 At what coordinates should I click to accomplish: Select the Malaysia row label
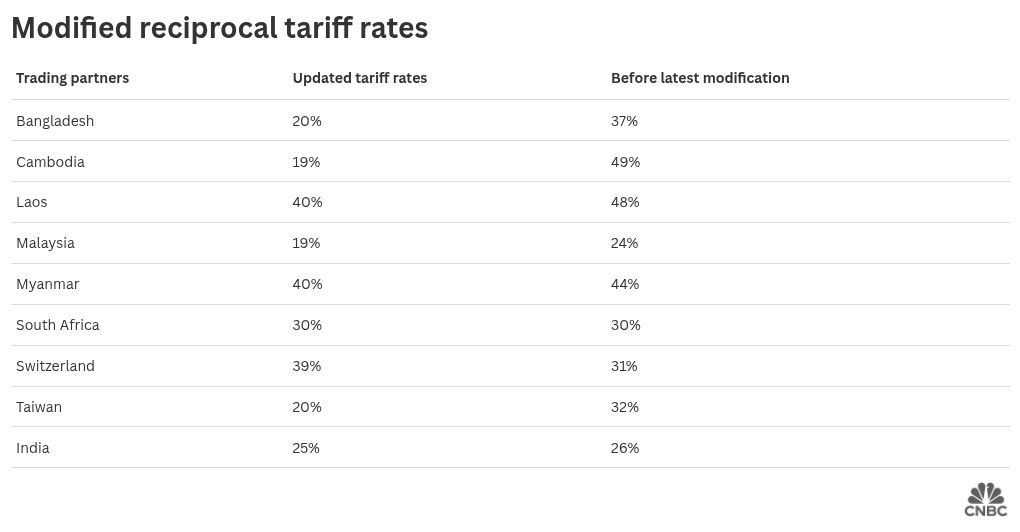coord(45,243)
